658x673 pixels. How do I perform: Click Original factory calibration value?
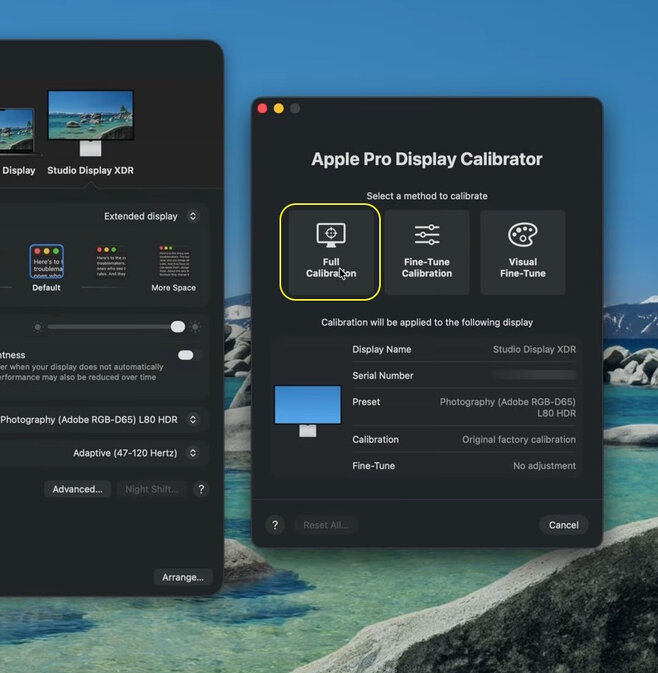click(x=519, y=440)
